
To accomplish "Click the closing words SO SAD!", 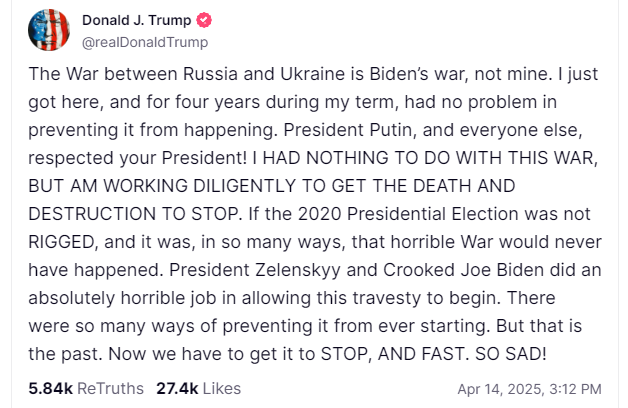I will click(x=511, y=354).
